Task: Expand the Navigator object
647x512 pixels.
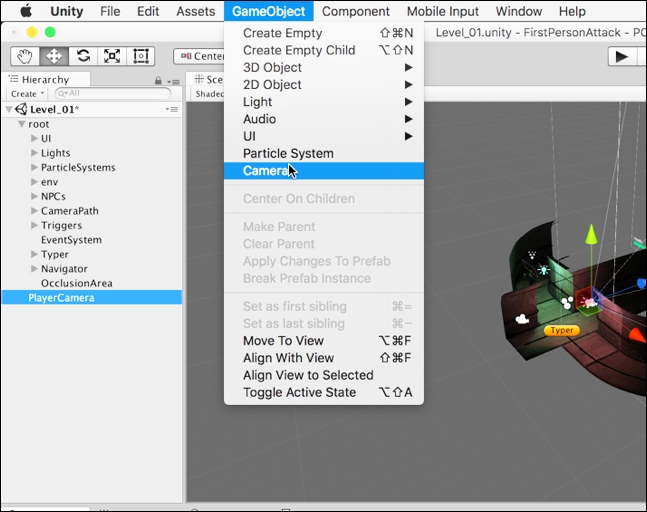Action: [34, 269]
